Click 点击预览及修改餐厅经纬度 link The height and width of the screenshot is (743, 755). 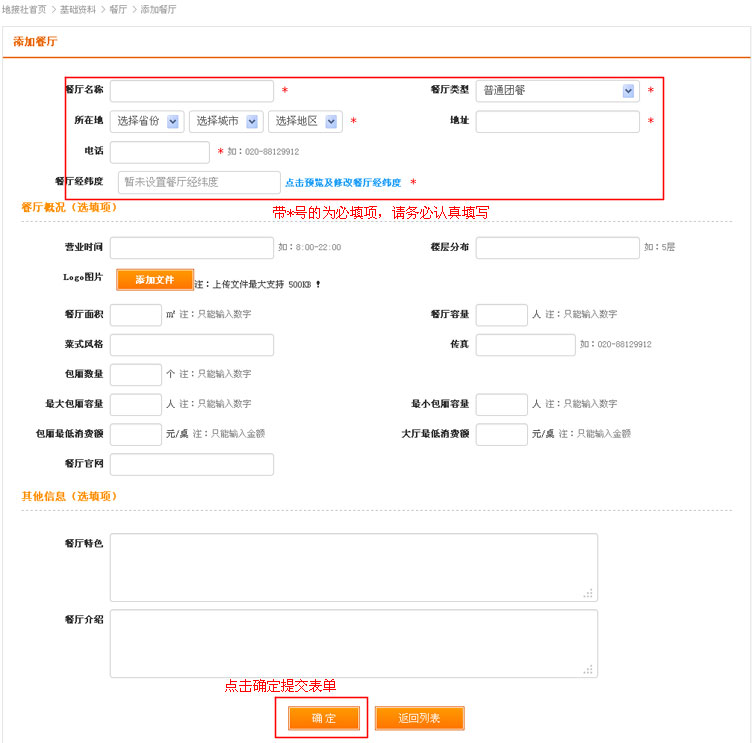[343, 183]
